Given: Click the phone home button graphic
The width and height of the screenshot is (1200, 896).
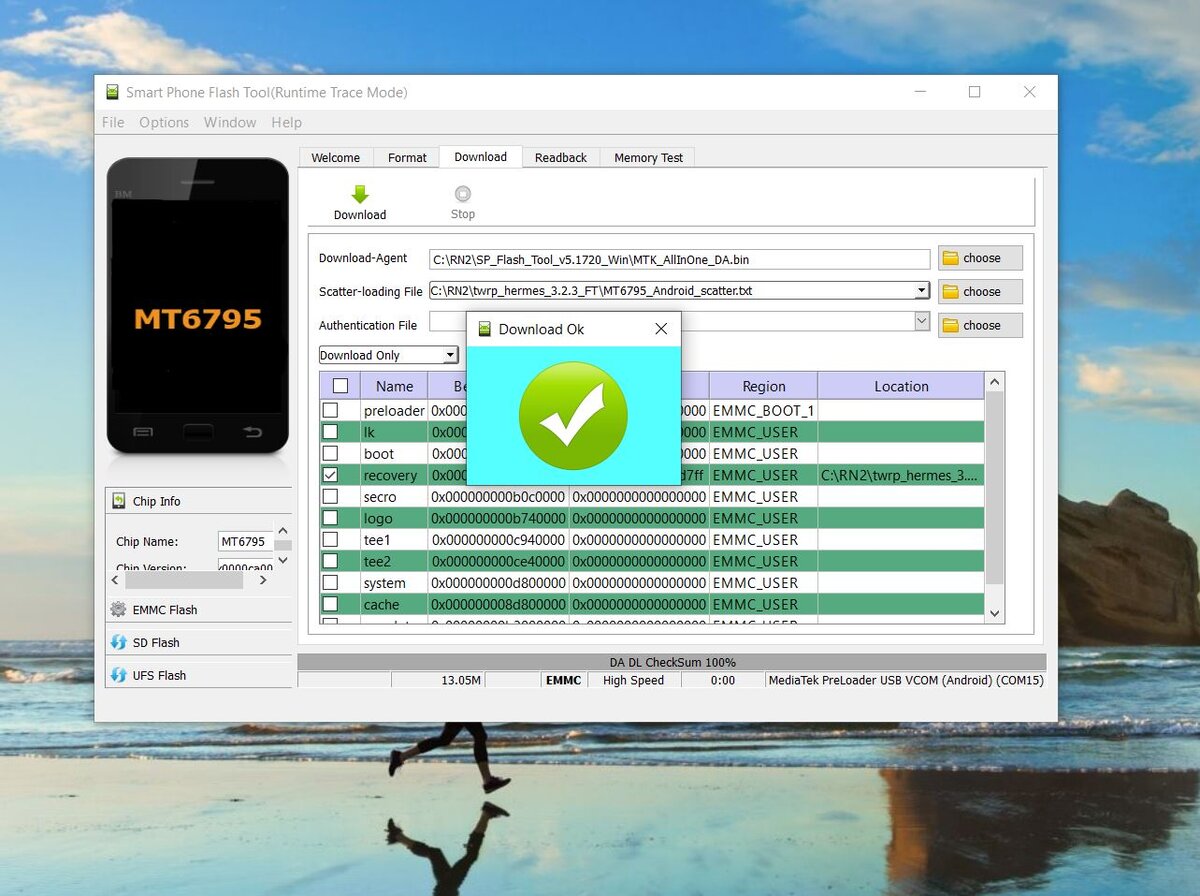Looking at the screenshot, I should tap(198, 432).
